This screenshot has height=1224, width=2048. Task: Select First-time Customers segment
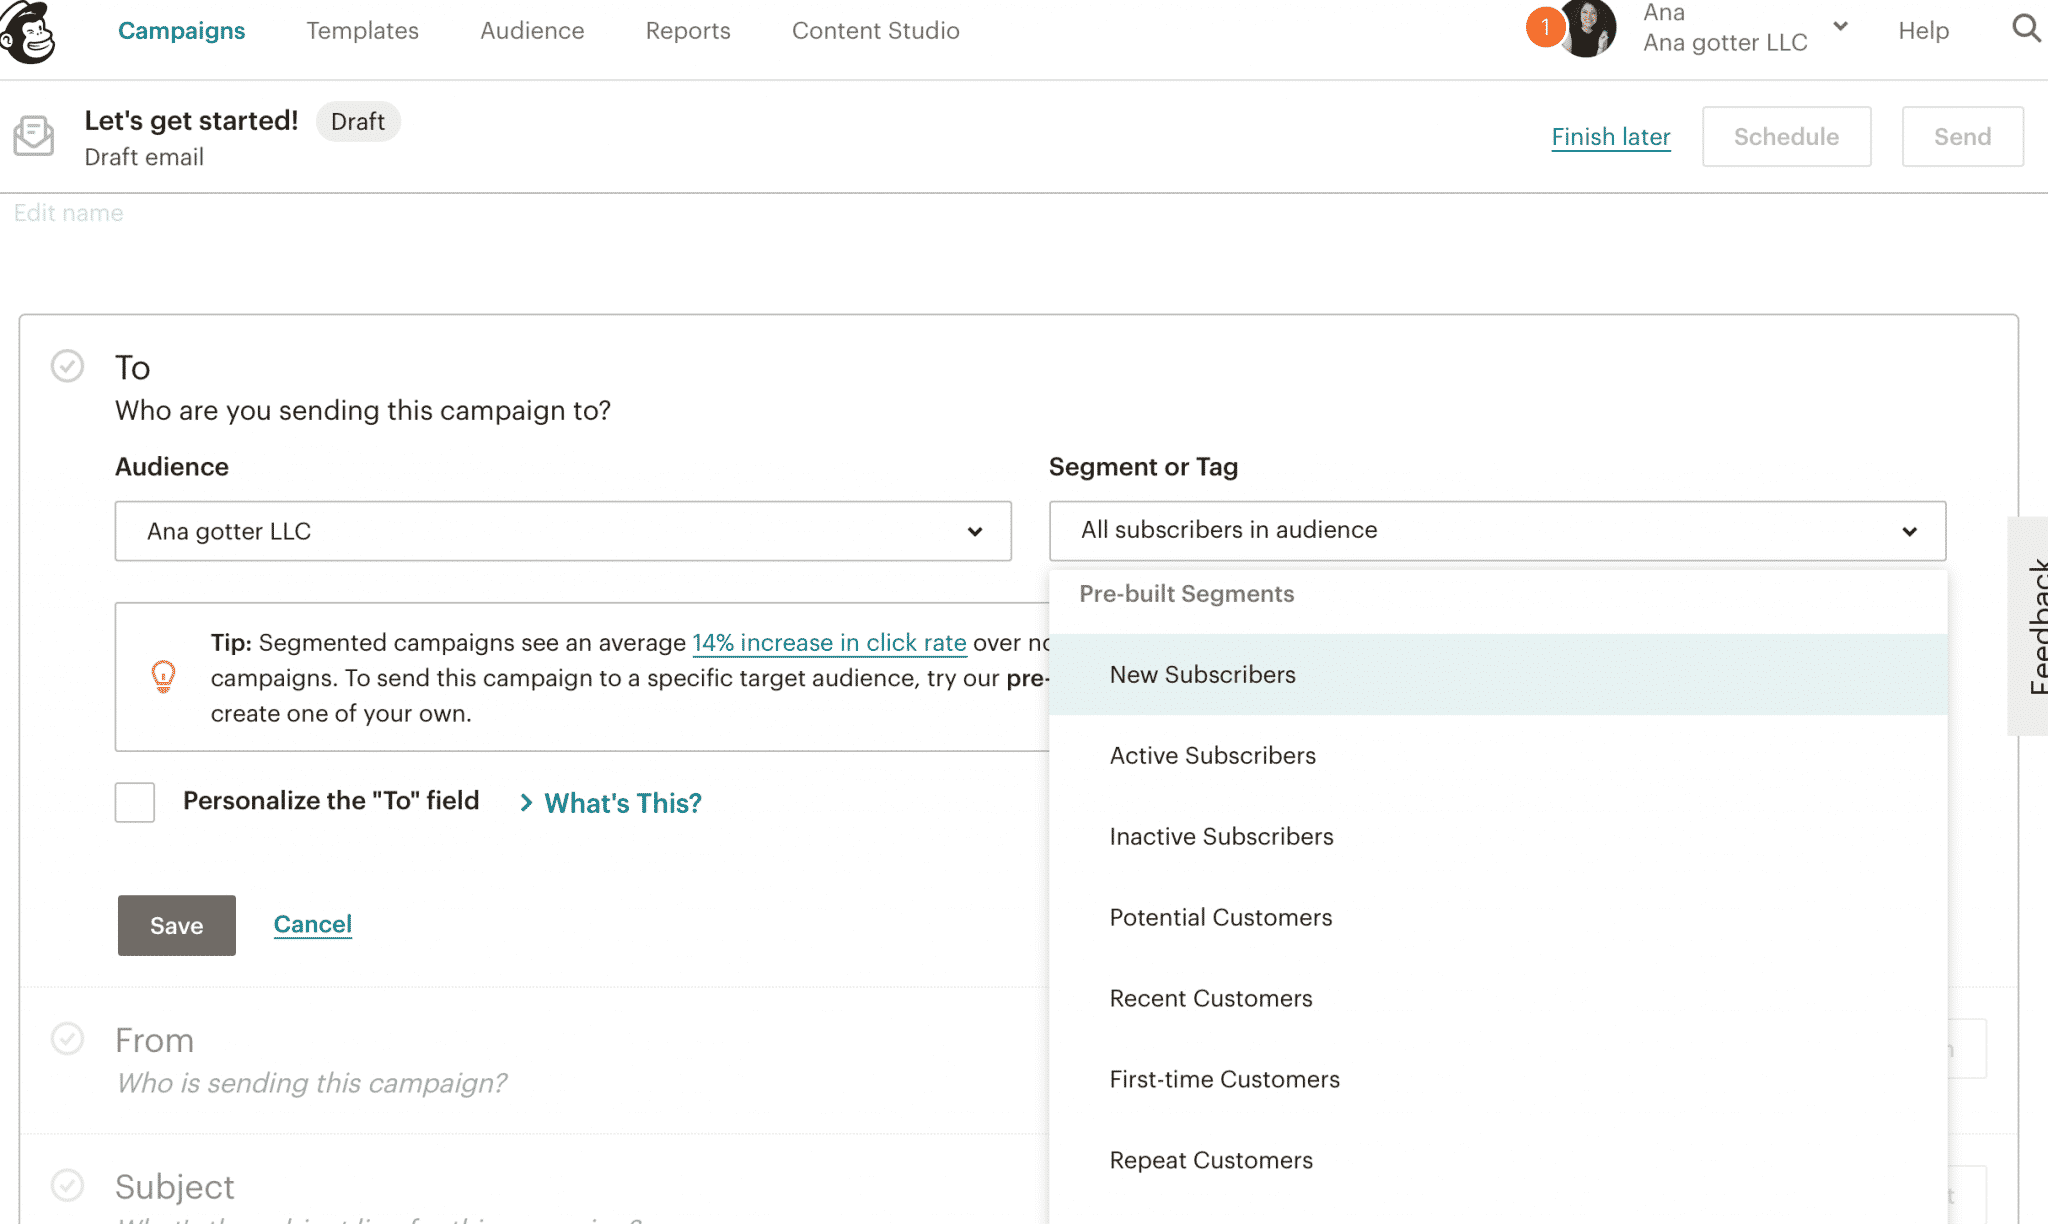click(1498, 1079)
